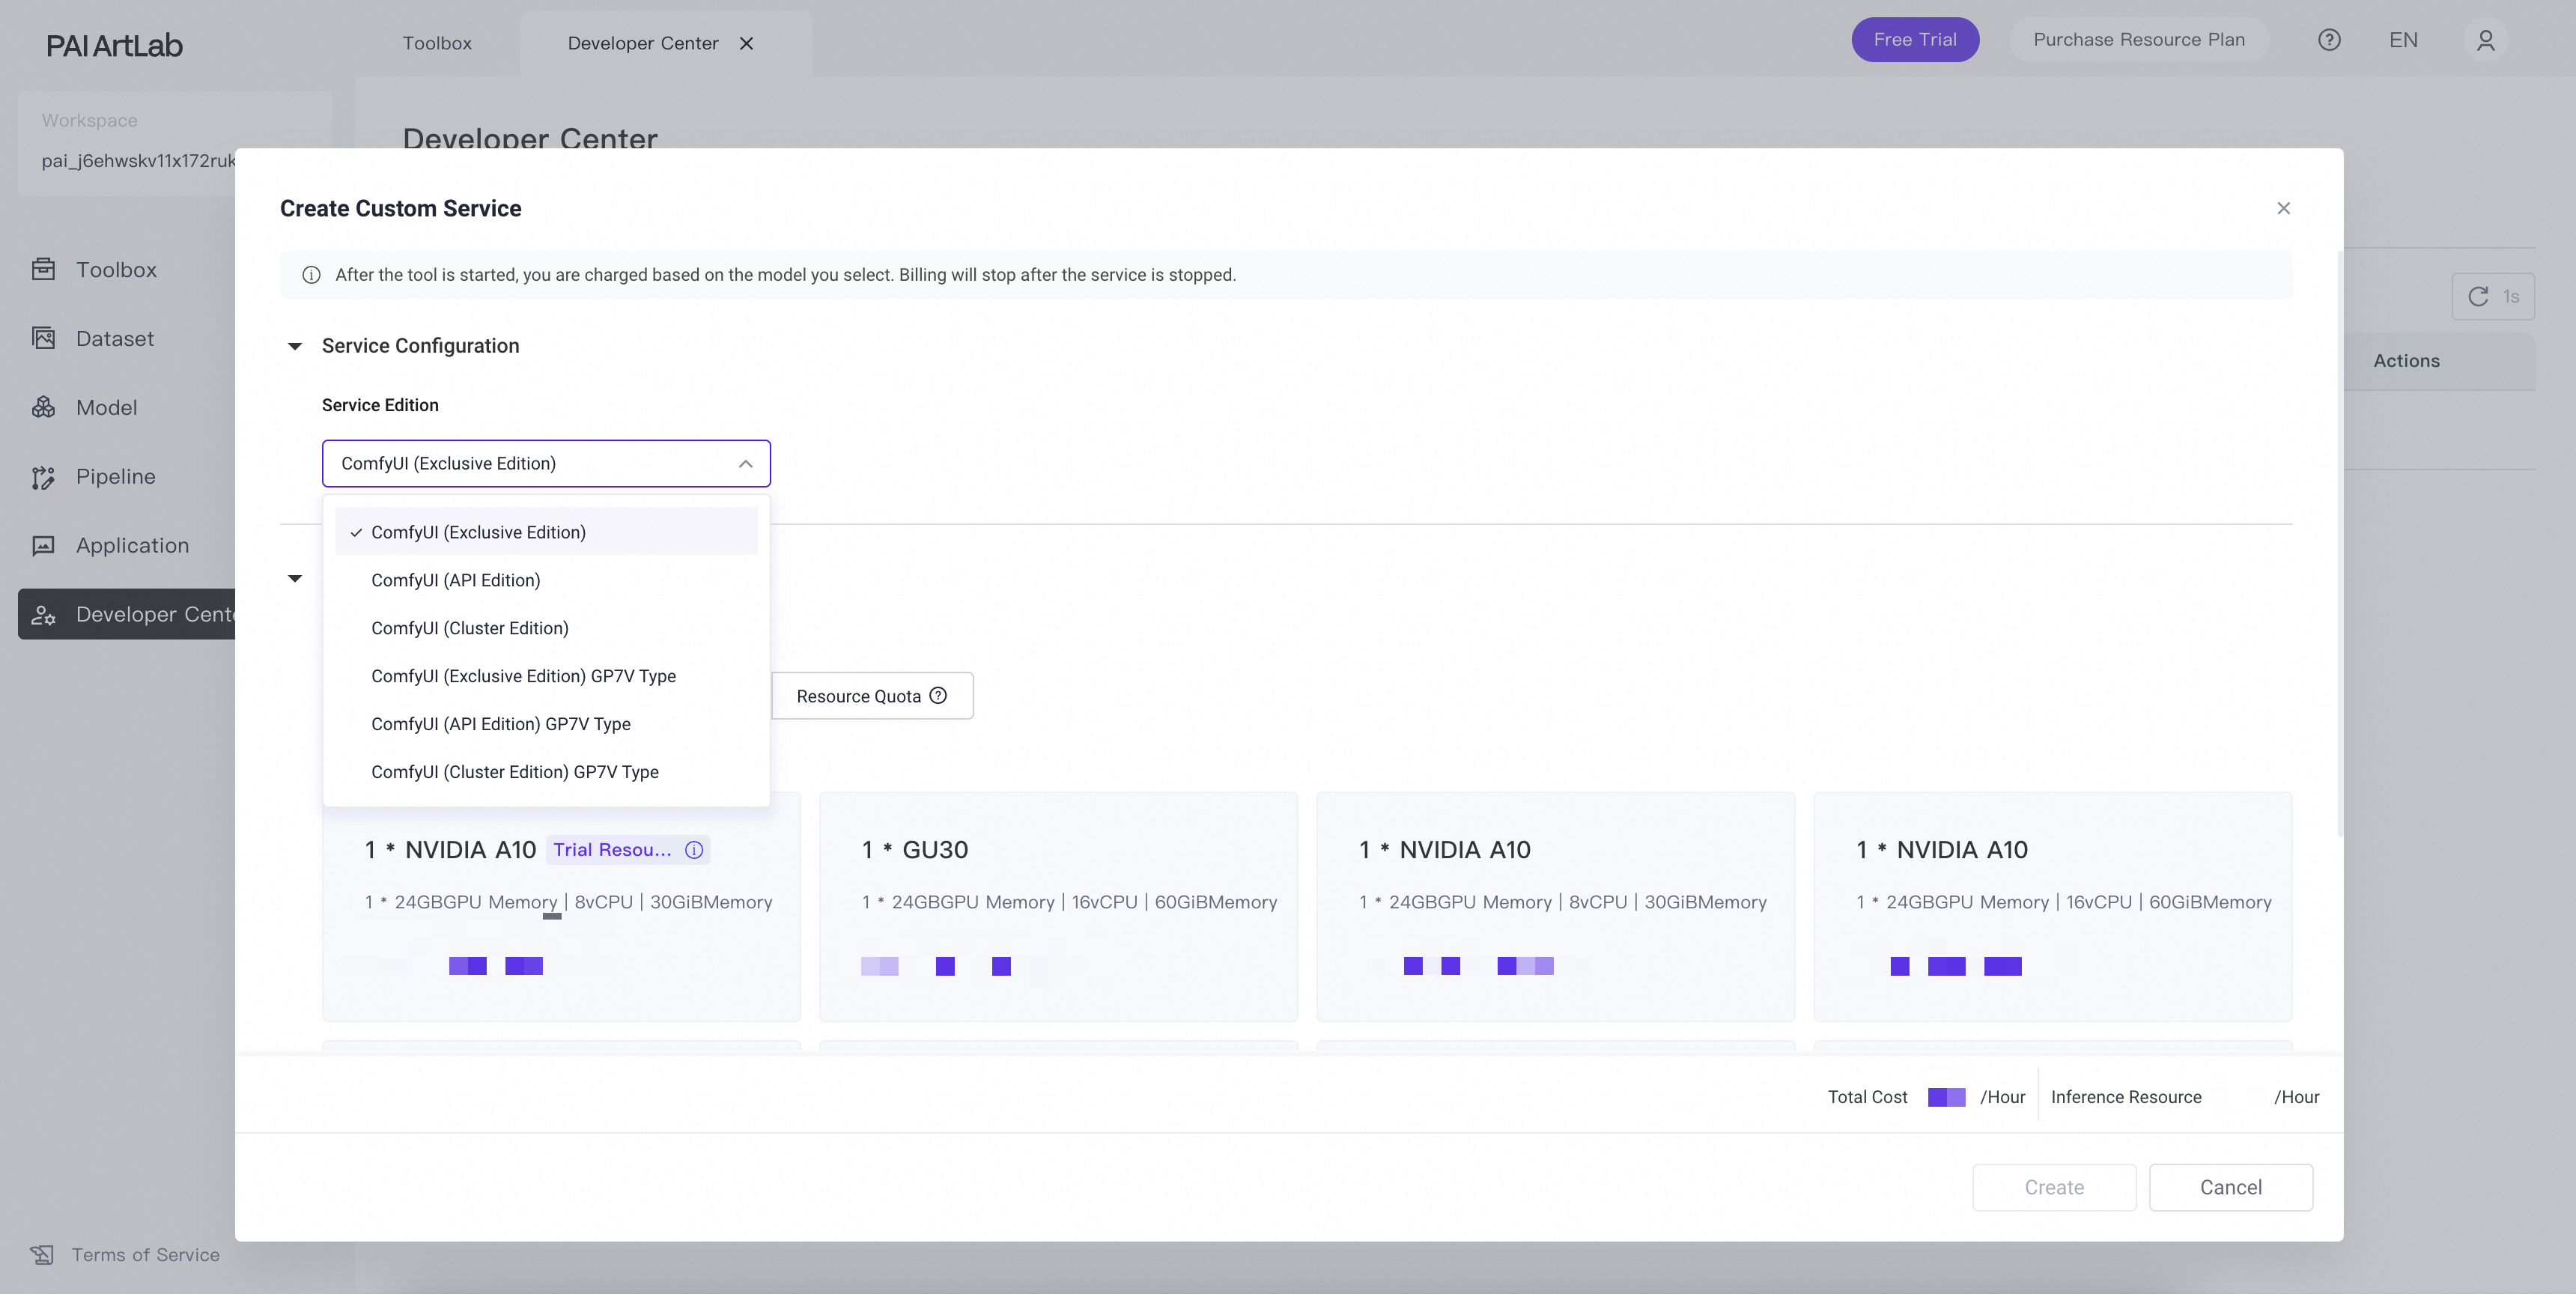This screenshot has width=2576, height=1294.
Task: Open the user account profile icon
Action: (2485, 40)
